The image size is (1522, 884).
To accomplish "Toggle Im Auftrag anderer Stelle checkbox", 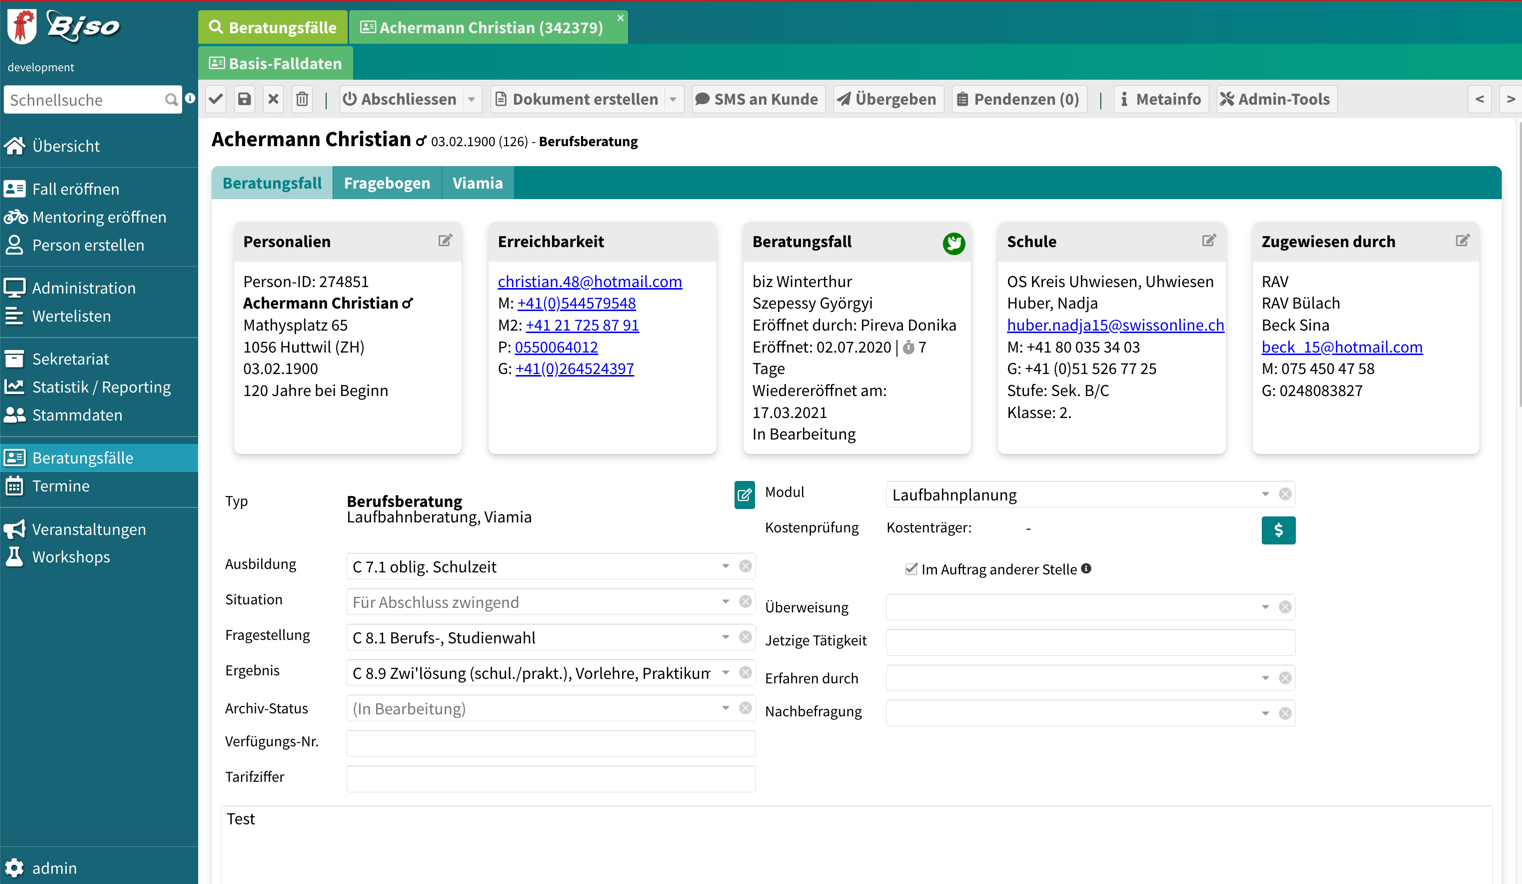I will 911,569.
